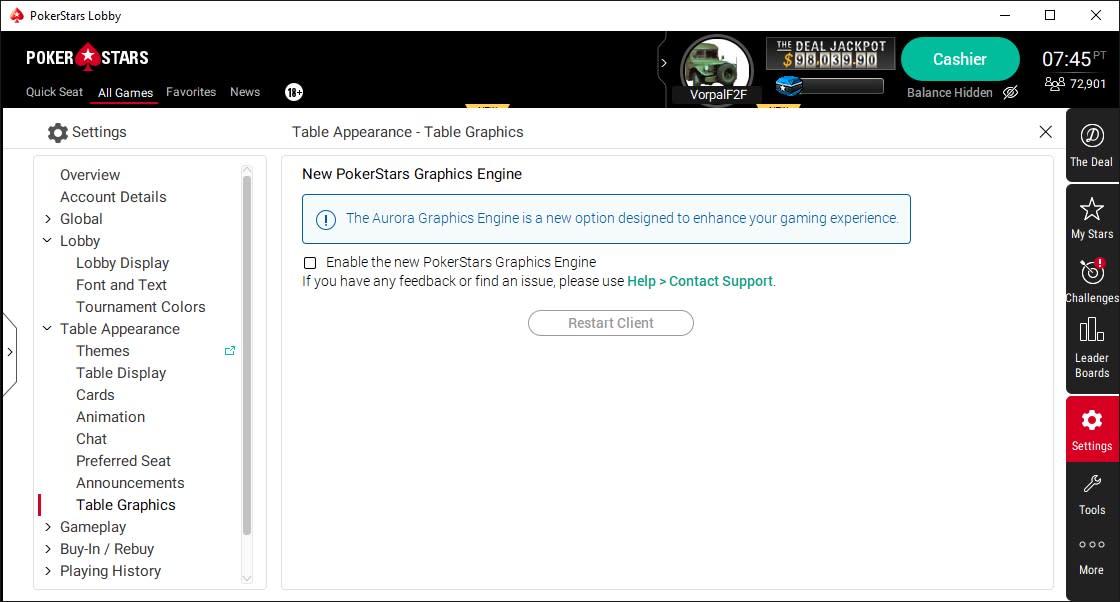Open Lobby Display settings
The height and width of the screenshot is (602, 1120).
(x=123, y=263)
